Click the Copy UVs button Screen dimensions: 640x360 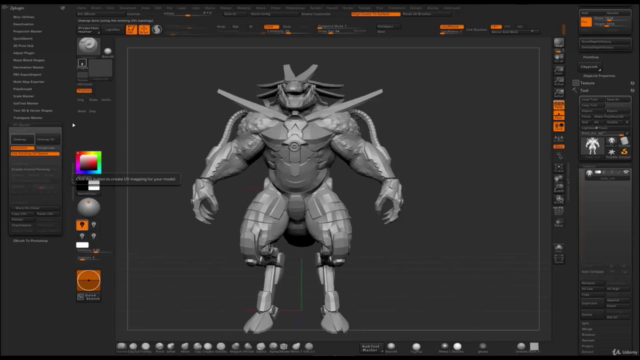click(x=22, y=213)
